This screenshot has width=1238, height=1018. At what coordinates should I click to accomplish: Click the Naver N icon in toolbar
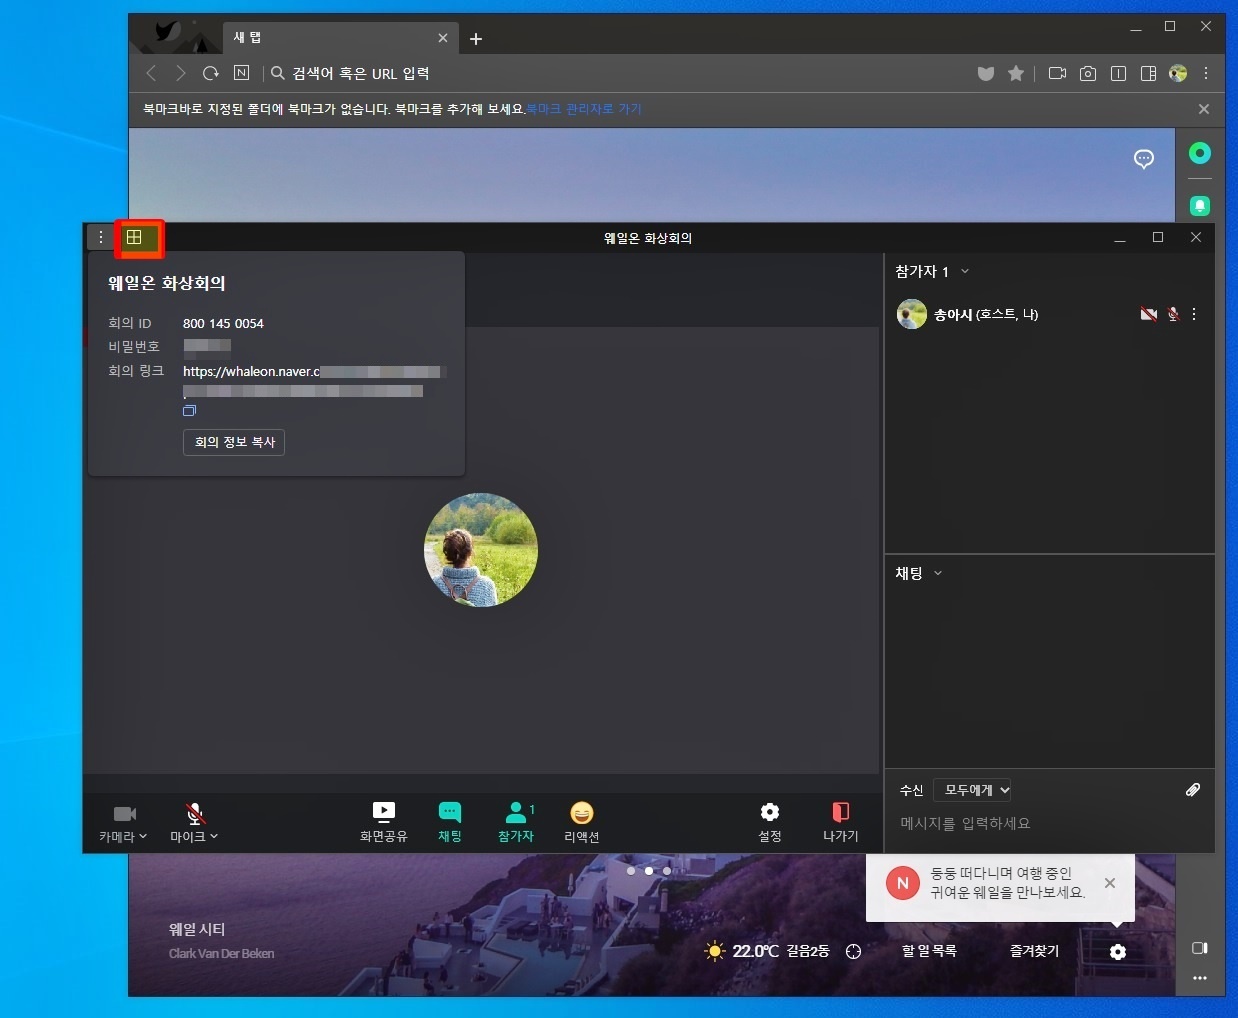click(241, 73)
